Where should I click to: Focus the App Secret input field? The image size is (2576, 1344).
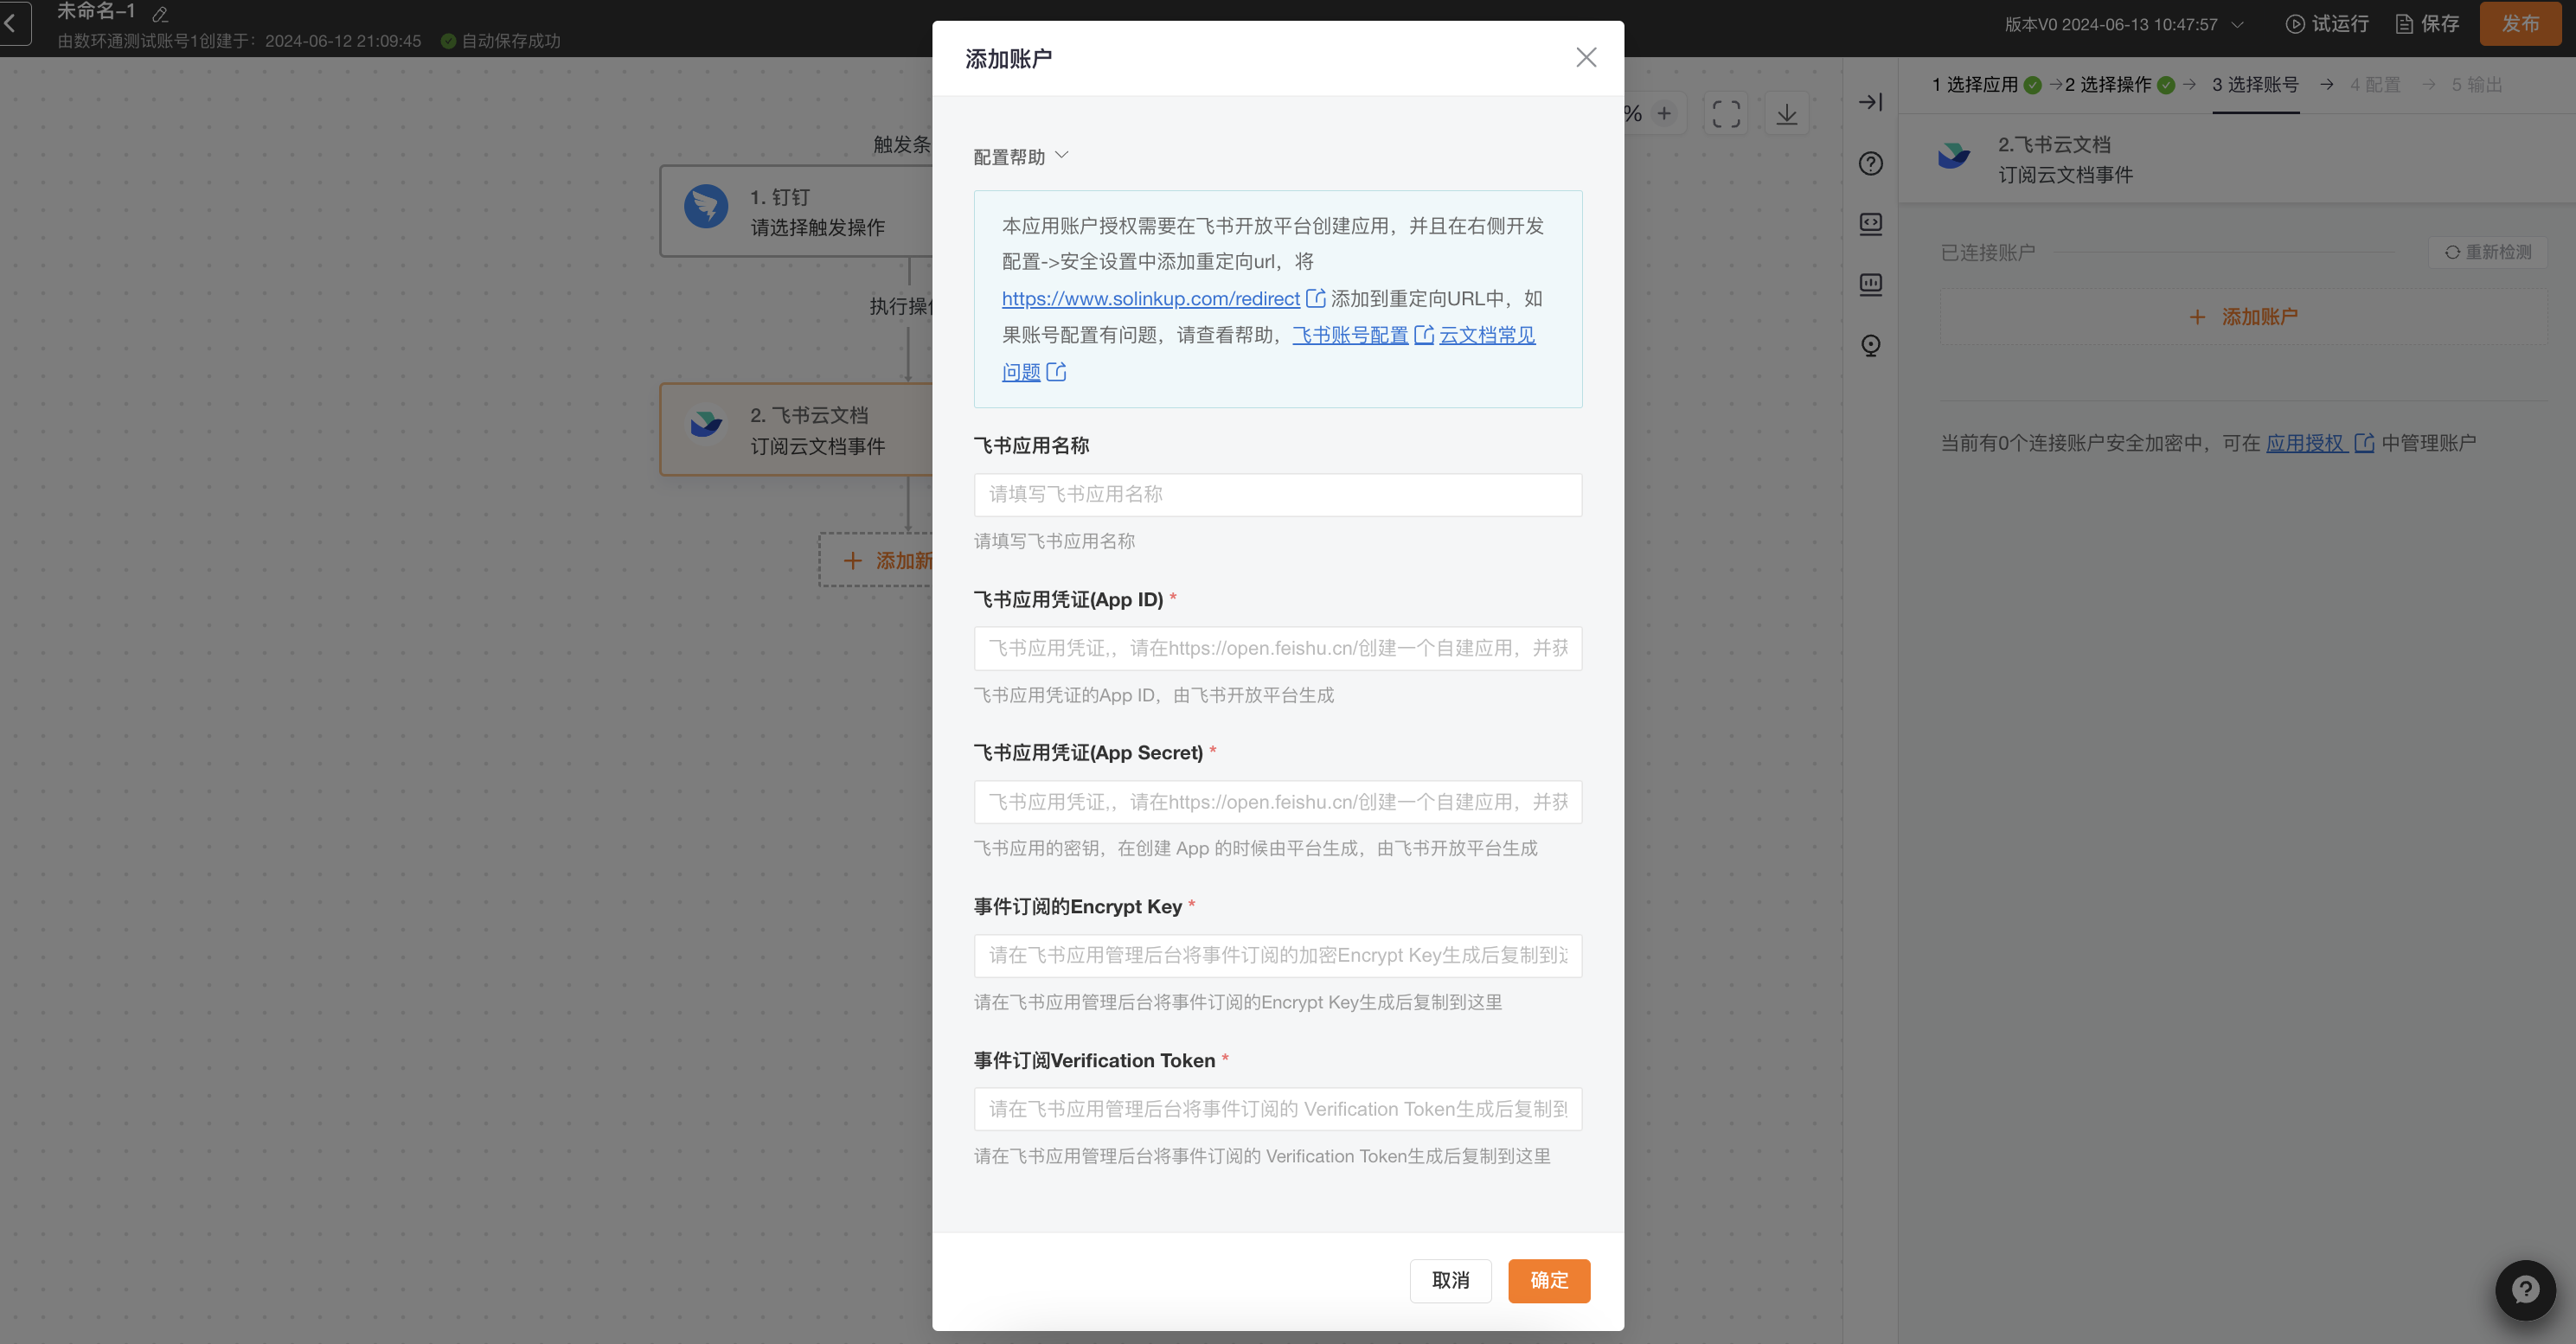point(1278,802)
